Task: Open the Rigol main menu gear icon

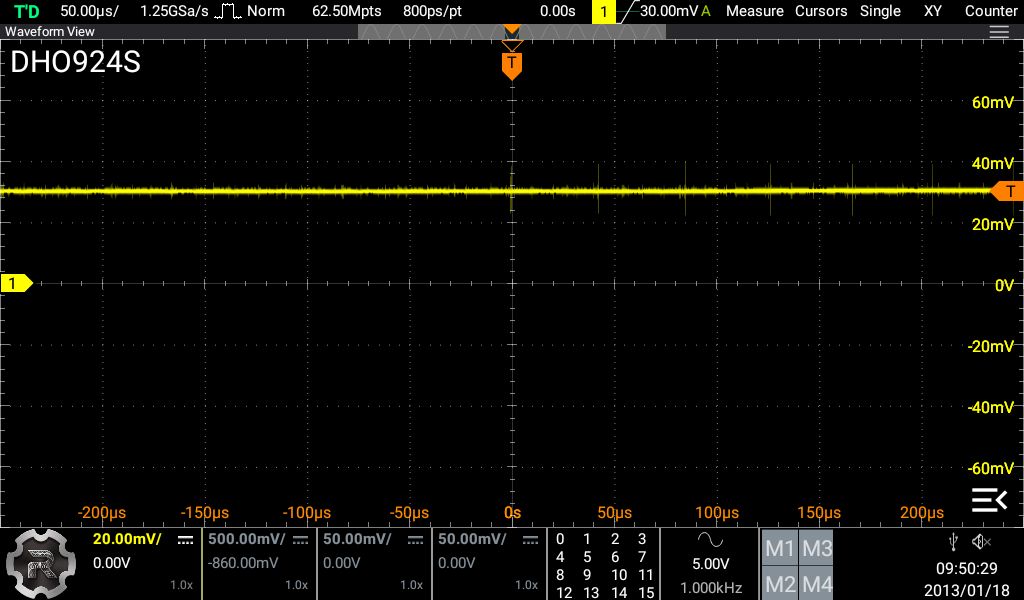Action: 41,563
